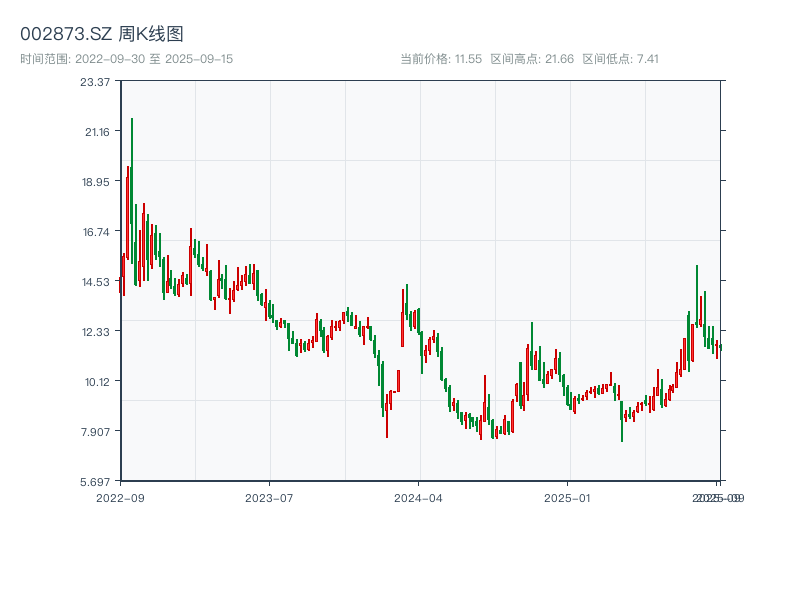The height and width of the screenshot is (600, 800).
Task: Click the period high label 区间高点: 21.66
Action: pos(532,59)
